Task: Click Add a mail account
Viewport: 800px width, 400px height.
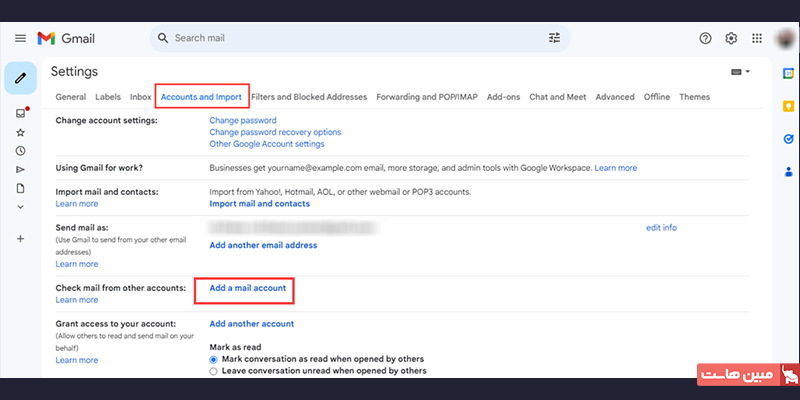Action: coord(248,288)
